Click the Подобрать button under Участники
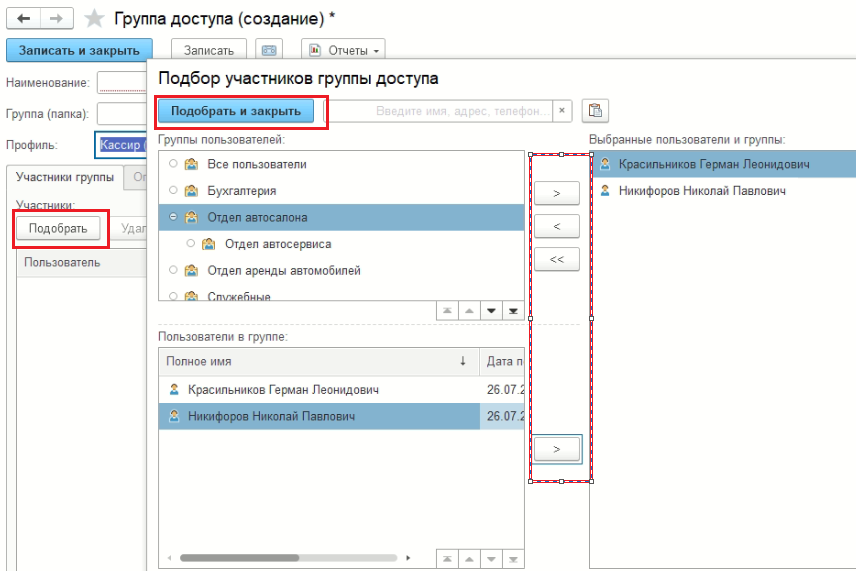Viewport: 856px width, 571px height. point(57,228)
